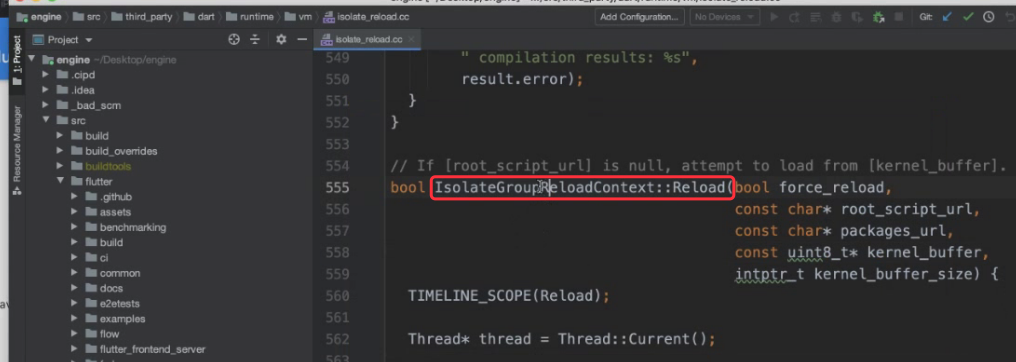The height and width of the screenshot is (362, 1016).
Task: Click Thread::Current() on line 562
Action: tap(633, 339)
